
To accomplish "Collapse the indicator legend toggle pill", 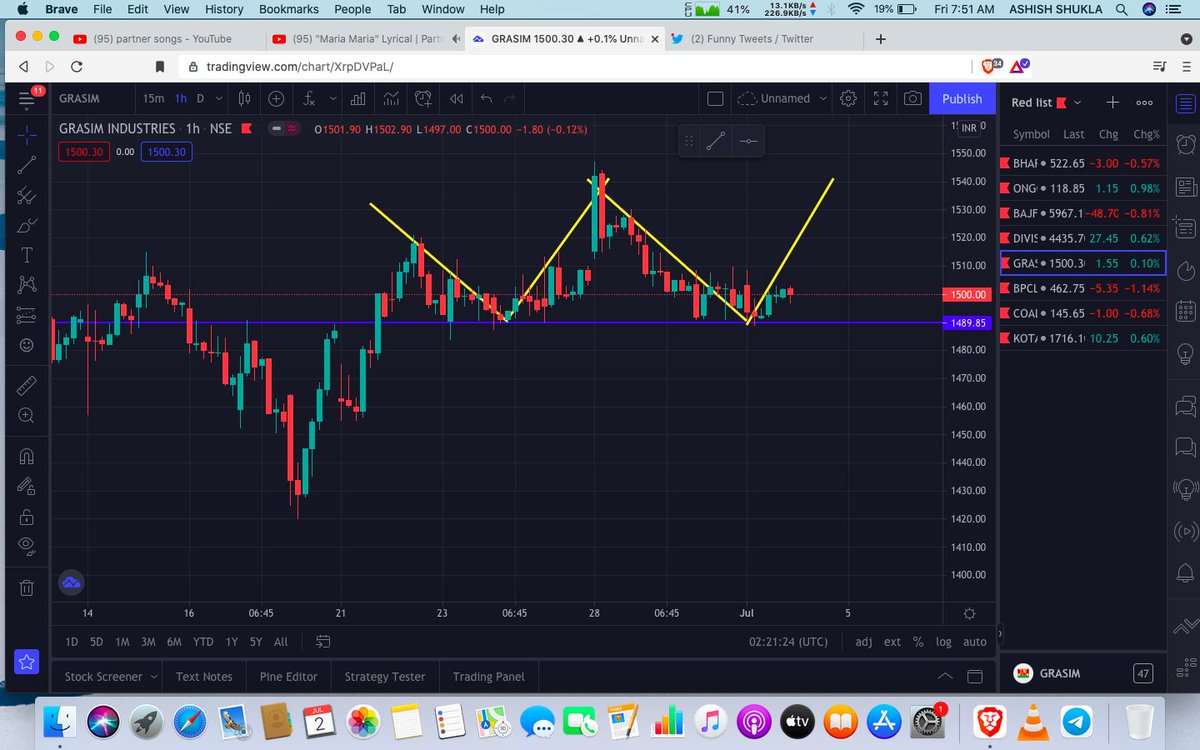I will coord(285,129).
